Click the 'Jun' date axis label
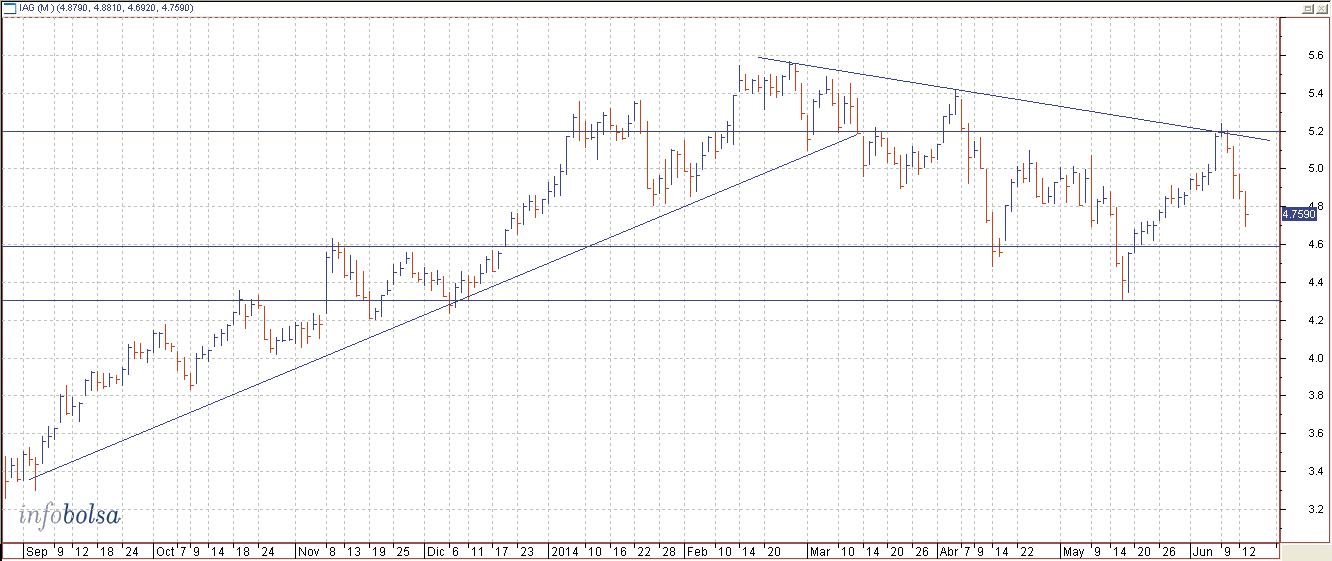Screen dimensions: 1332x561 1201,551
